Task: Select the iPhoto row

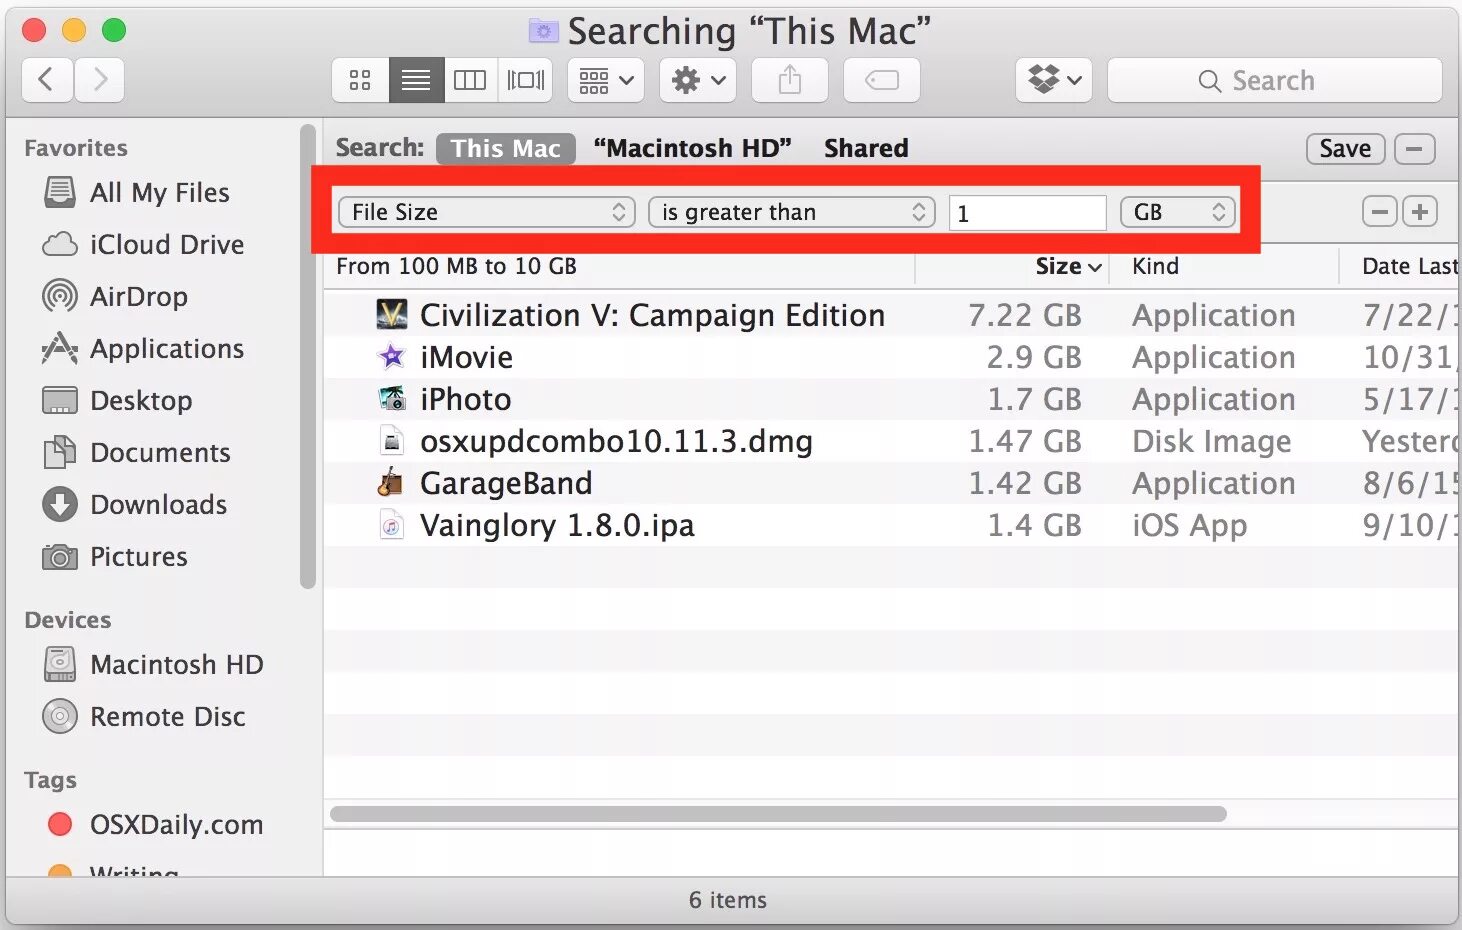Action: pyautogui.click(x=891, y=399)
